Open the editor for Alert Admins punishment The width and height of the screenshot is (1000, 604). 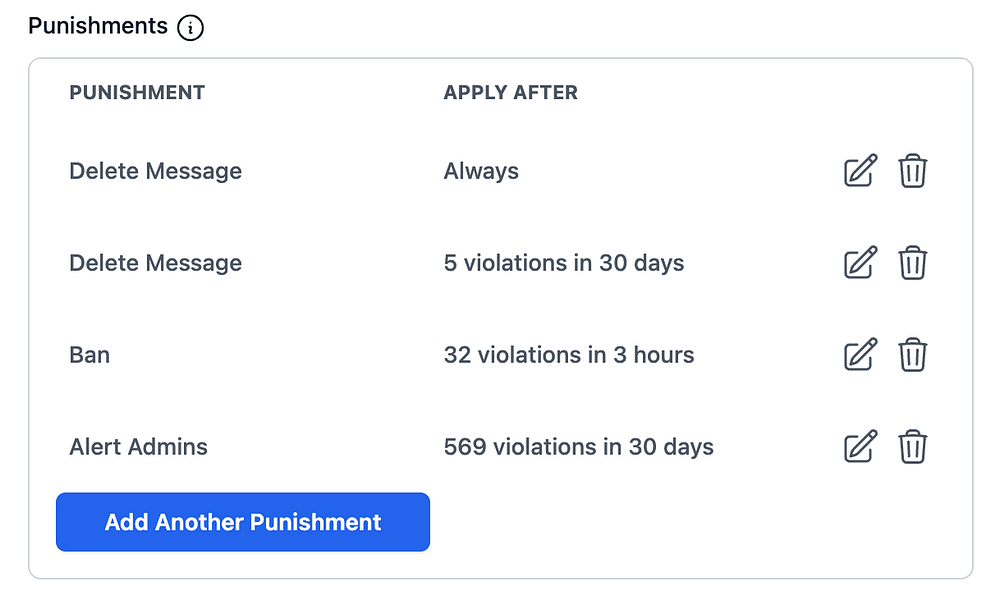click(860, 446)
